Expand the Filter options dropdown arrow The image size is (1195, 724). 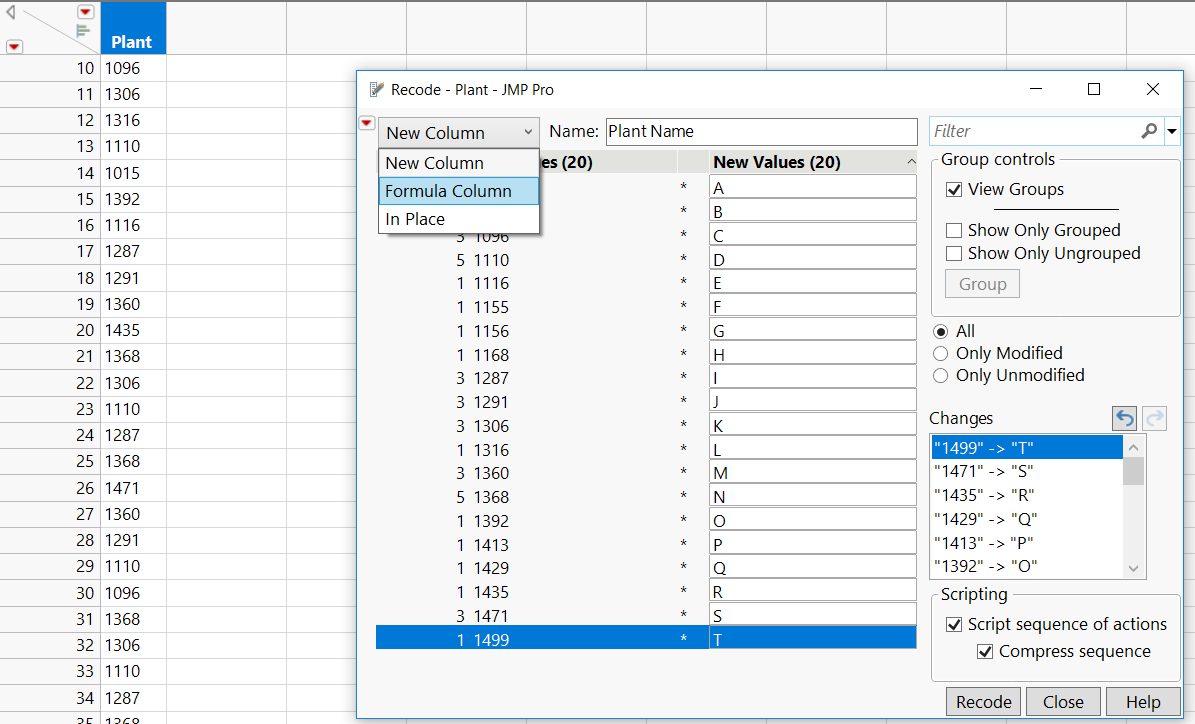click(1171, 131)
